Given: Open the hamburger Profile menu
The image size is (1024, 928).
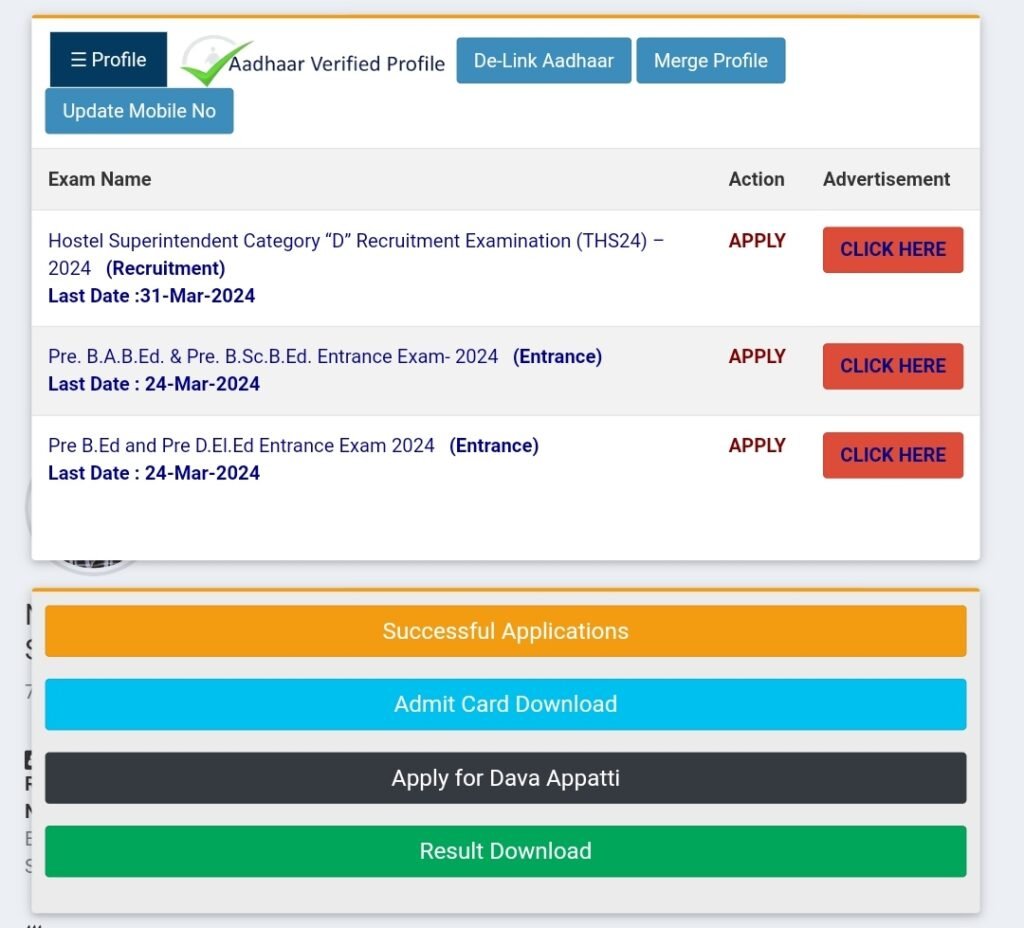Looking at the screenshot, I should (108, 60).
